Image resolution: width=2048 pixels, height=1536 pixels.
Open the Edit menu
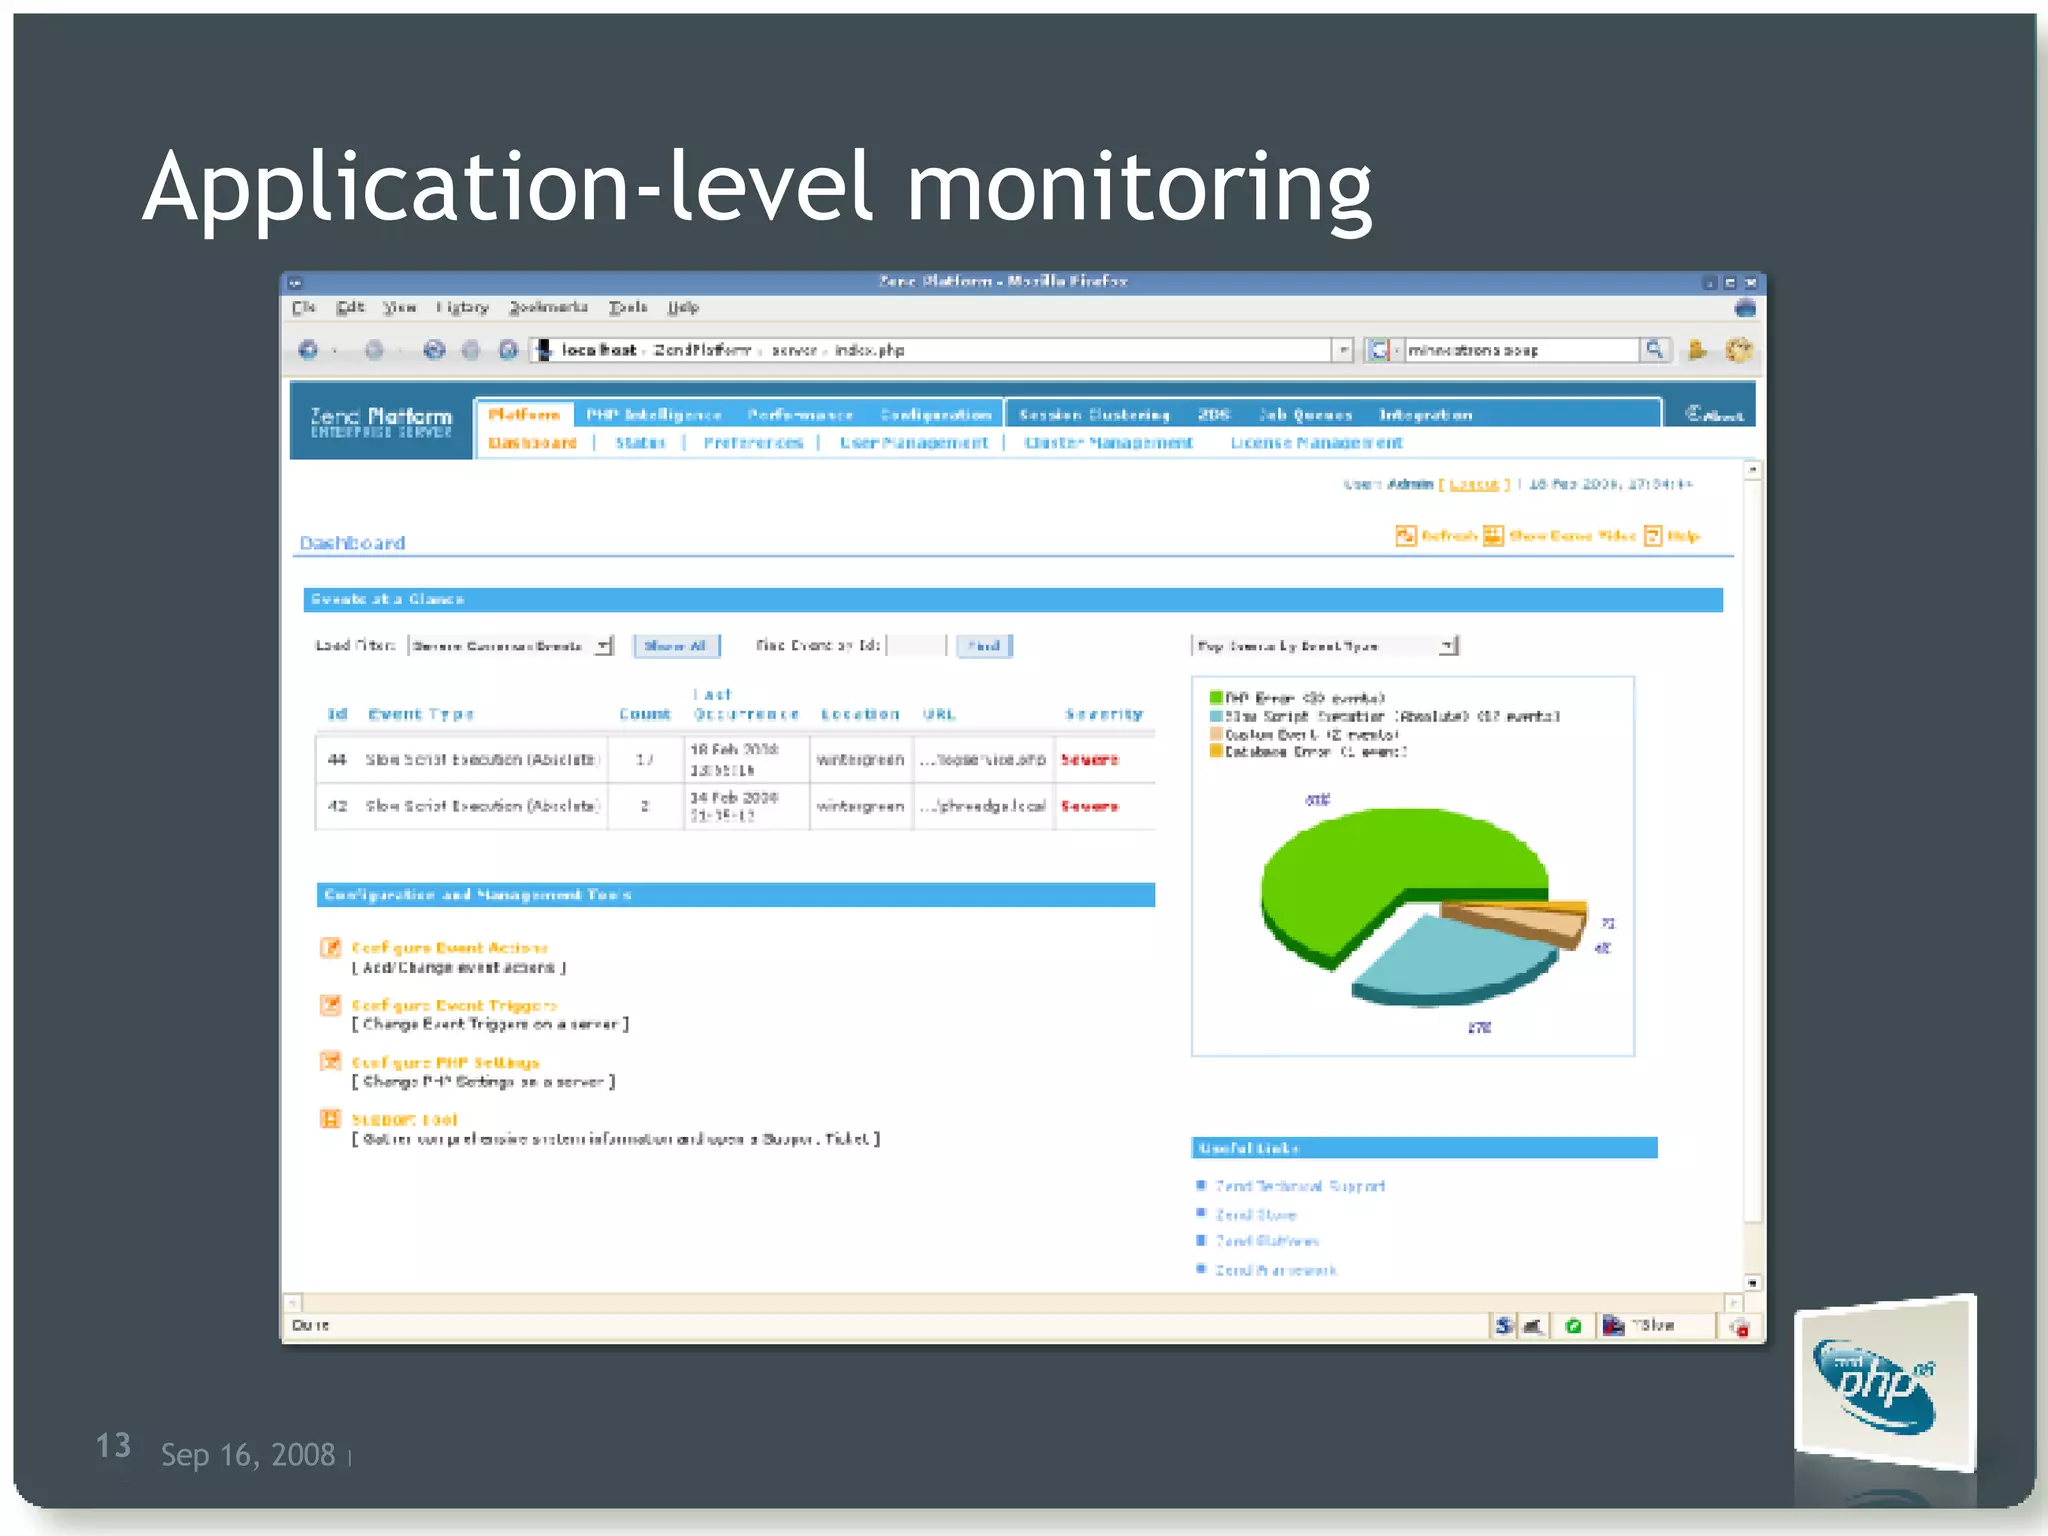(x=349, y=307)
